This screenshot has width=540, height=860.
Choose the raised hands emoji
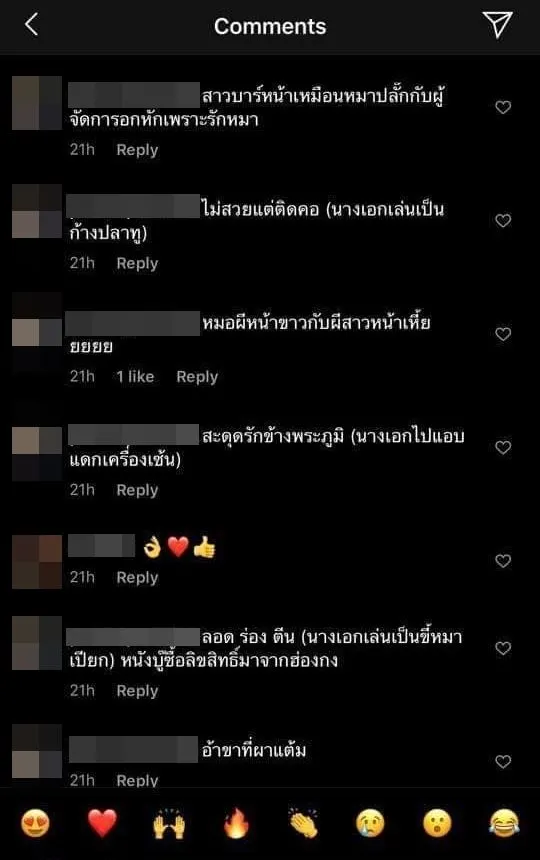(169, 823)
